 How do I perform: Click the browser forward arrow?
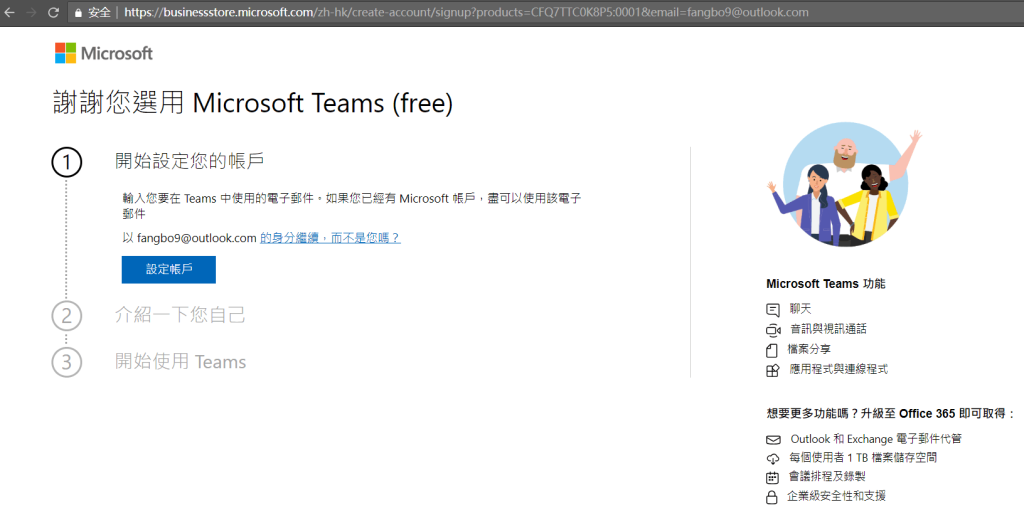point(30,12)
